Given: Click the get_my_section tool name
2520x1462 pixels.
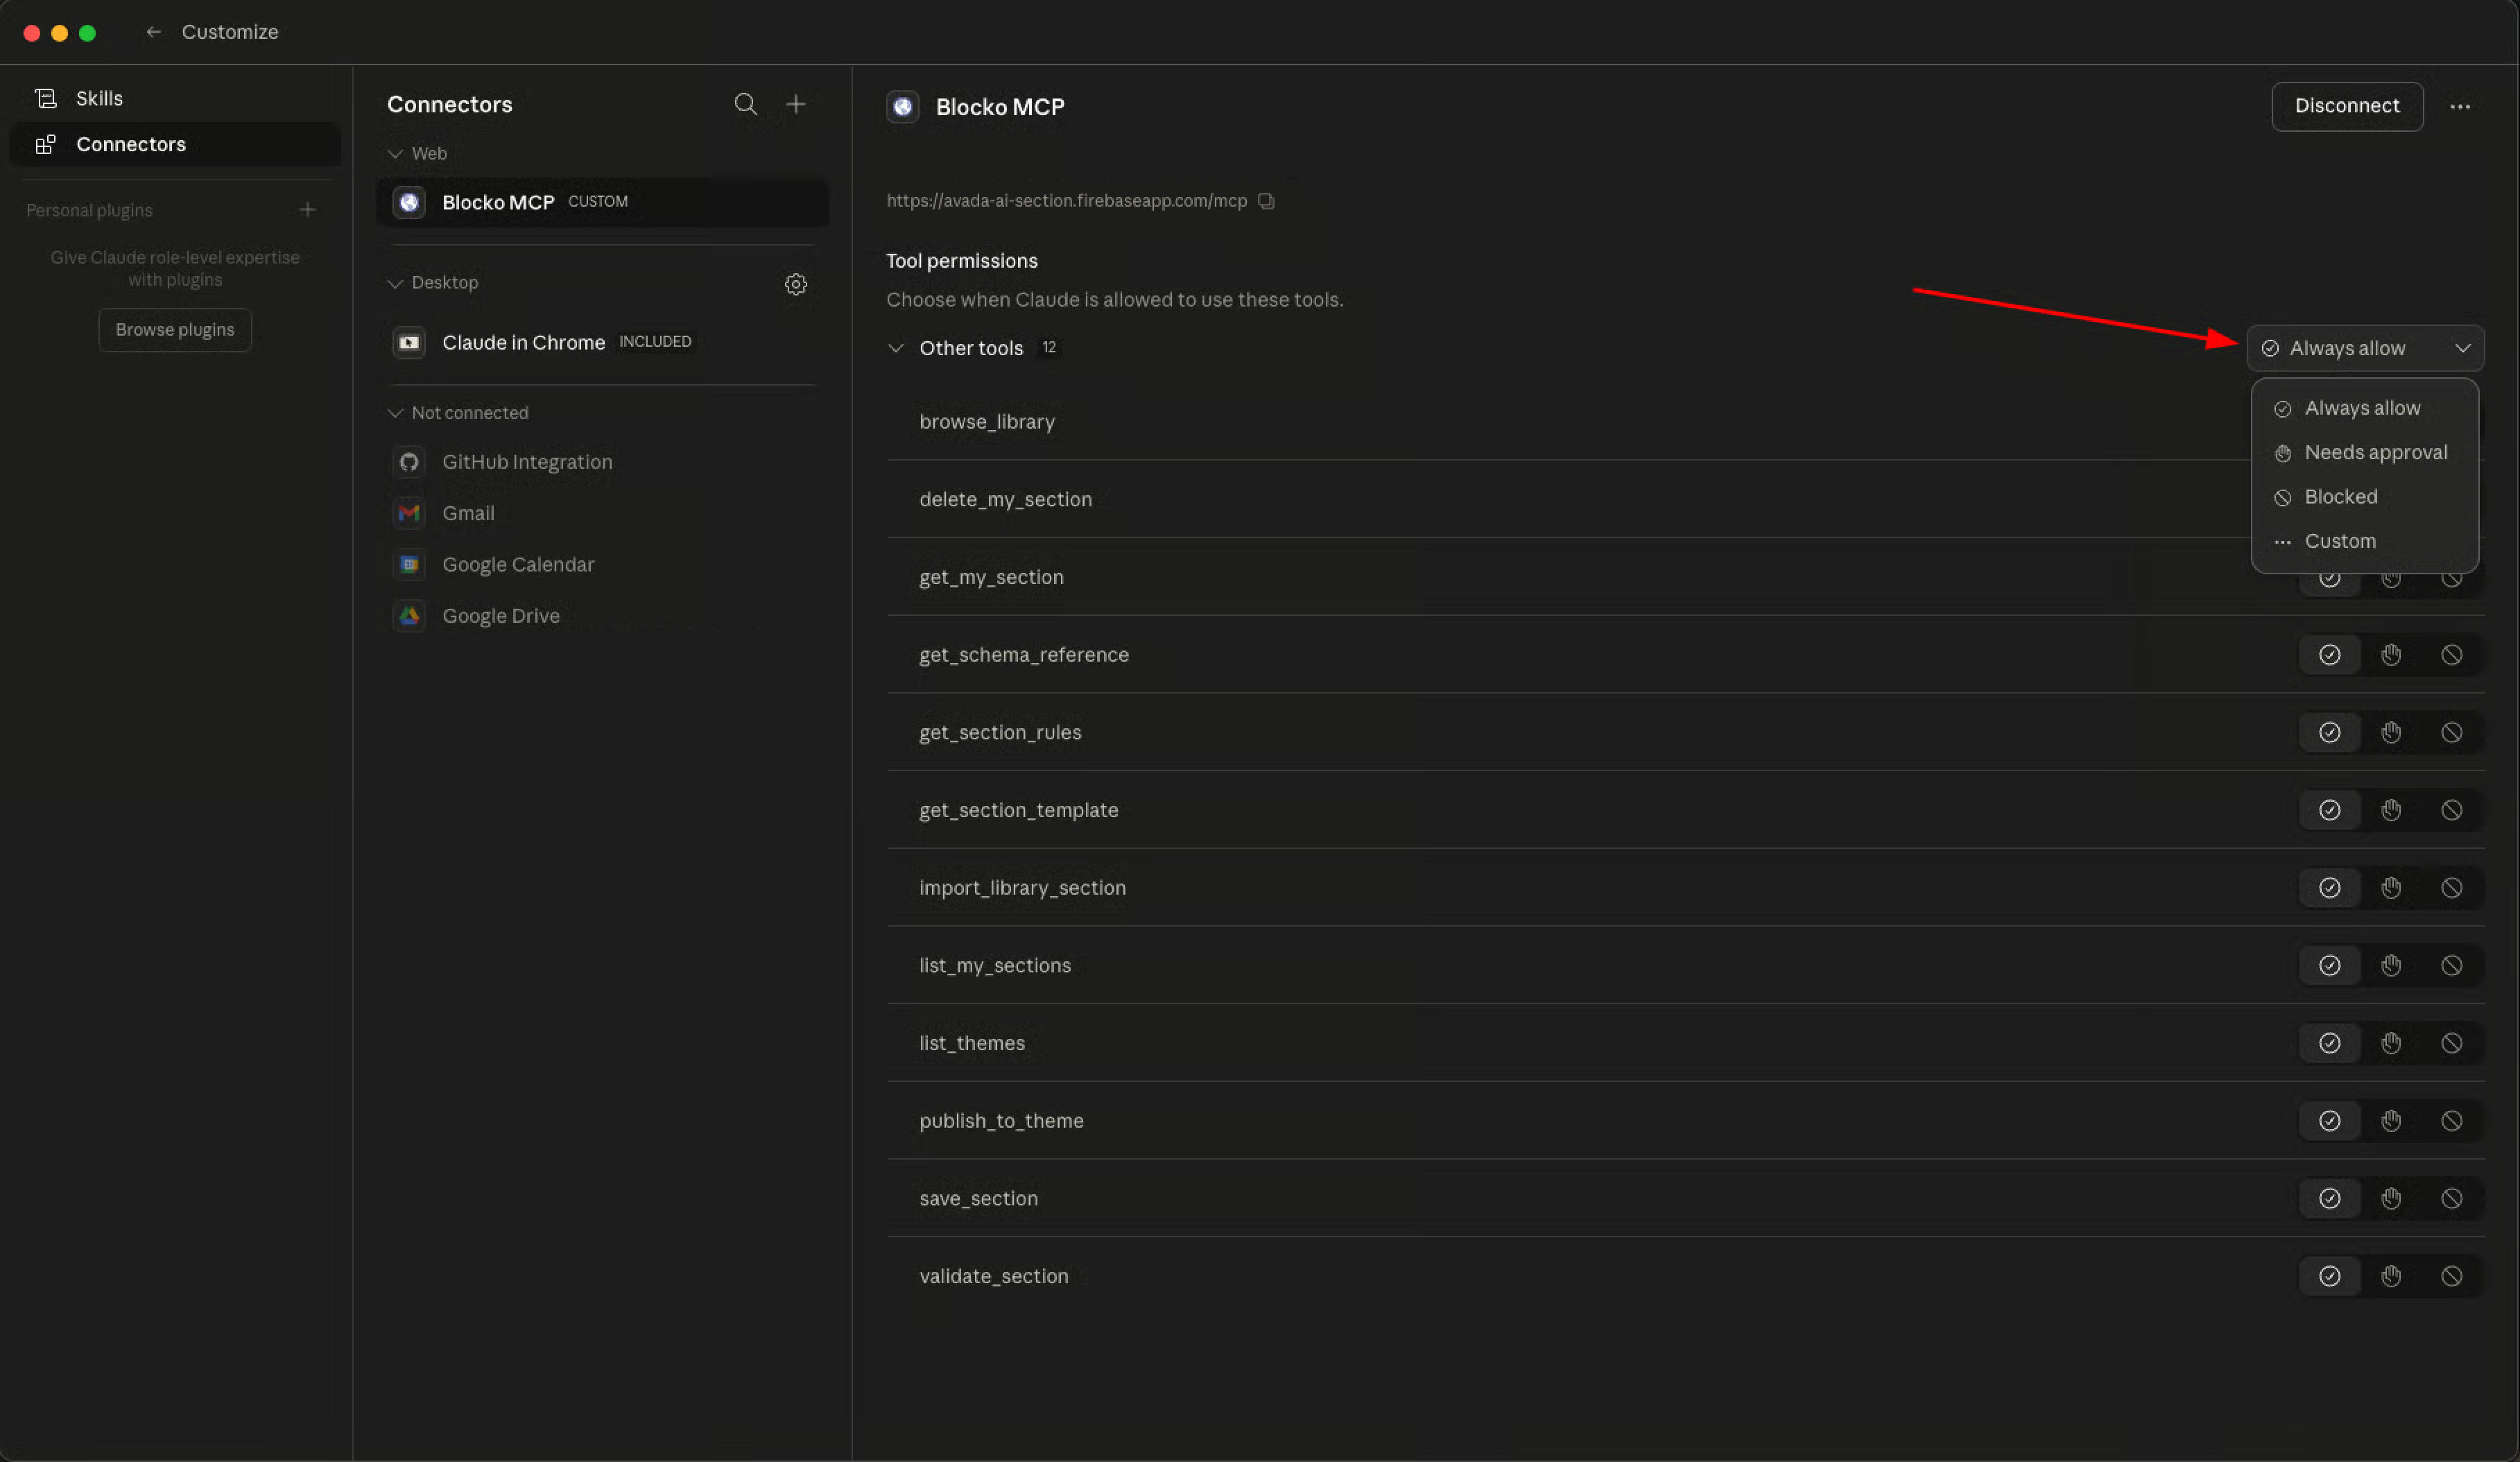Looking at the screenshot, I should (x=991, y=577).
